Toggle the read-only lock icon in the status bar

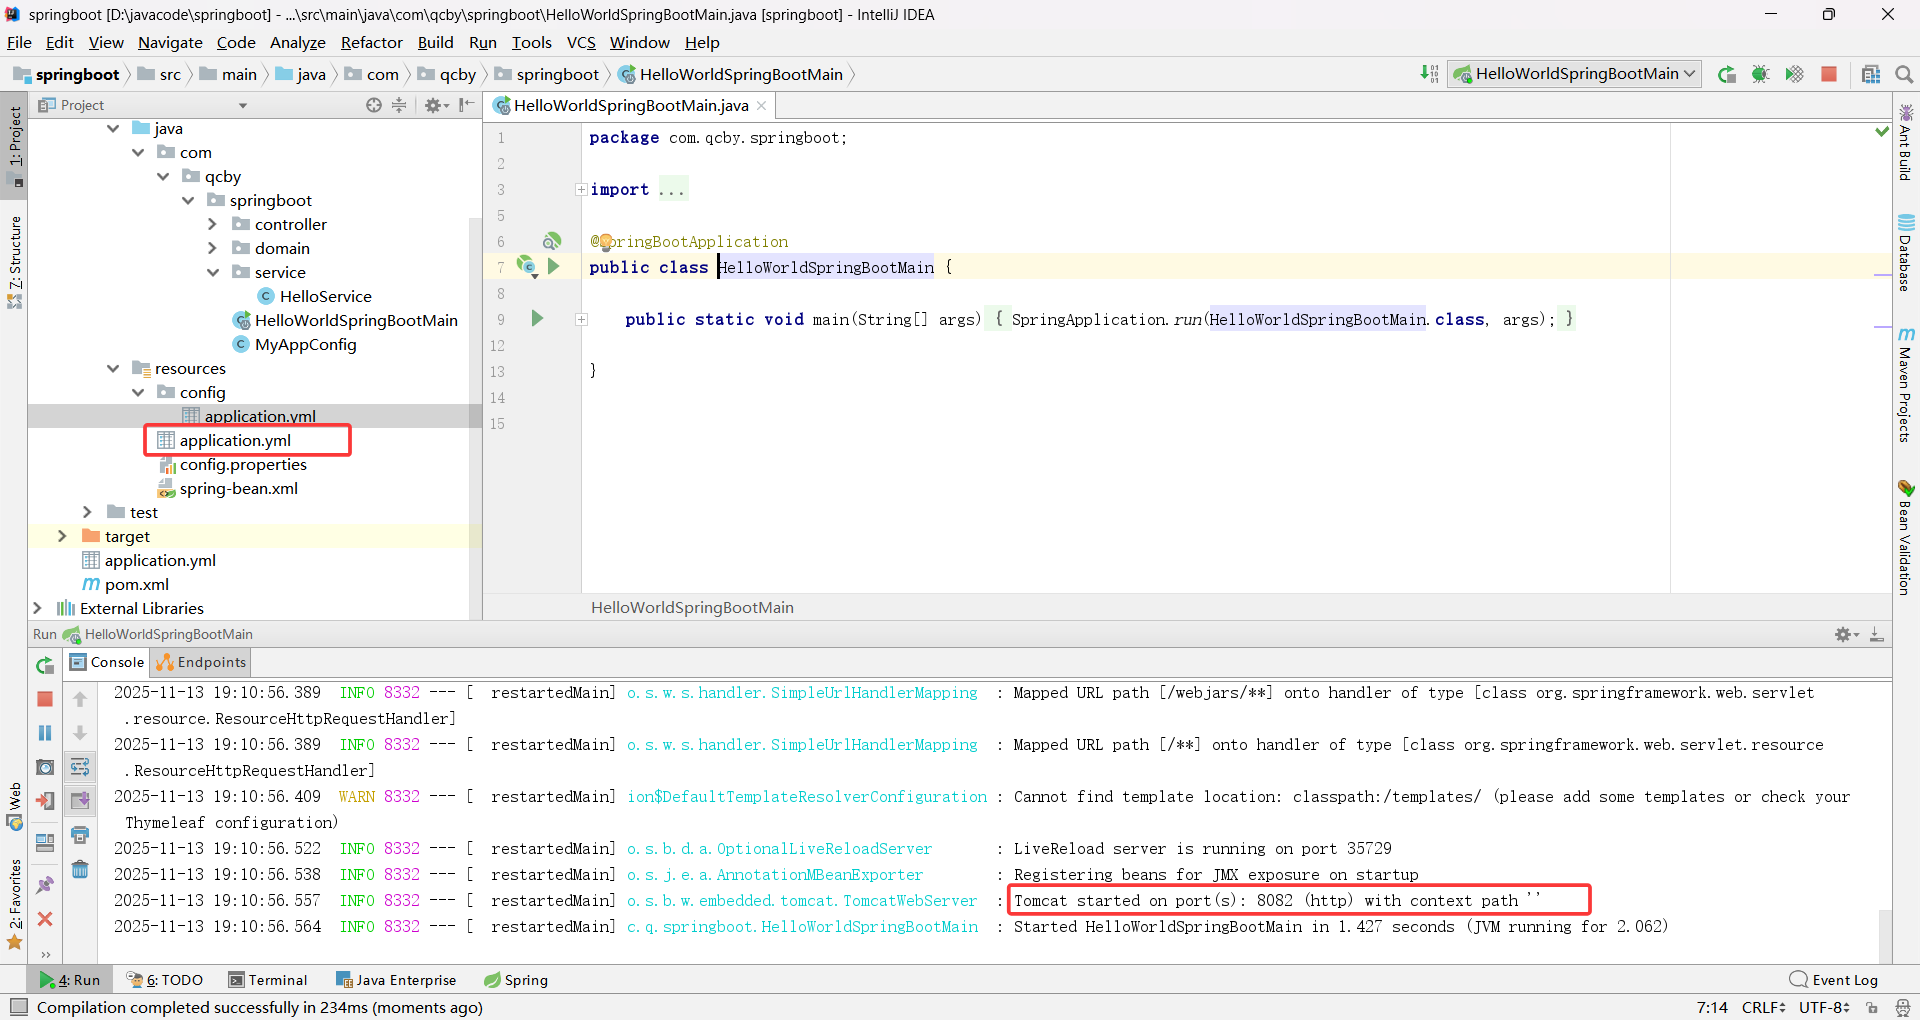click(x=1872, y=1008)
